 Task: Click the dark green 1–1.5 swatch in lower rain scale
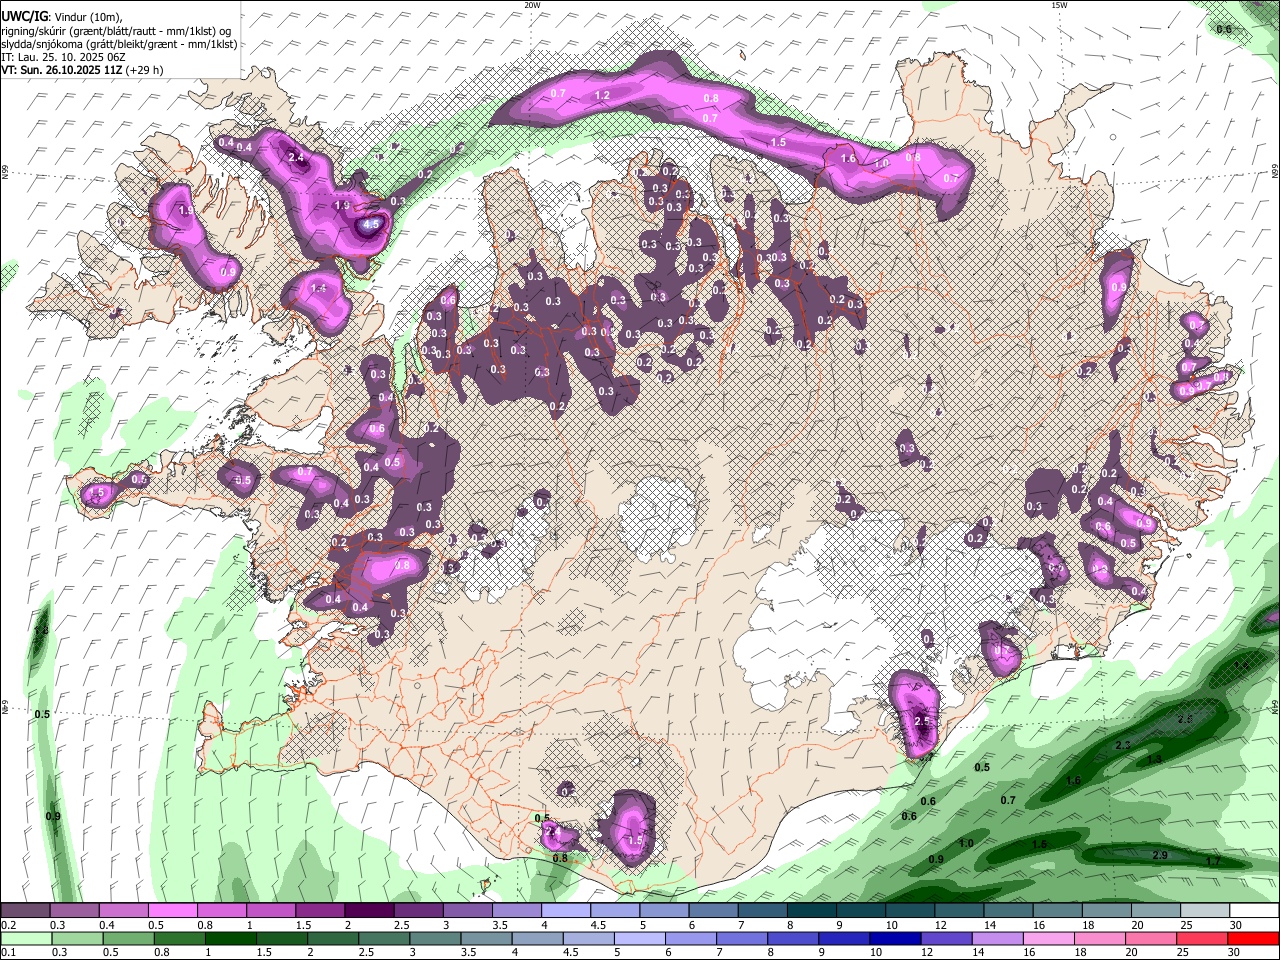(x=231, y=938)
